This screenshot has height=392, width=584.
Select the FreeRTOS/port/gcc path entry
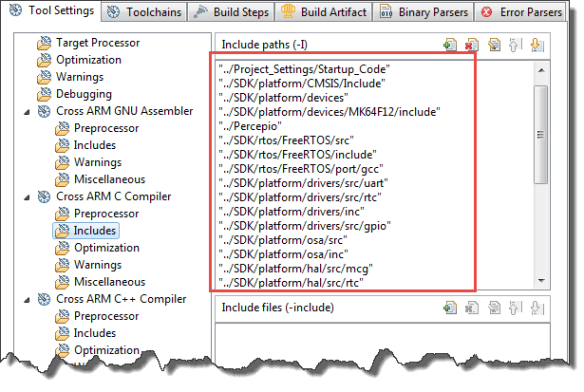click(301, 169)
